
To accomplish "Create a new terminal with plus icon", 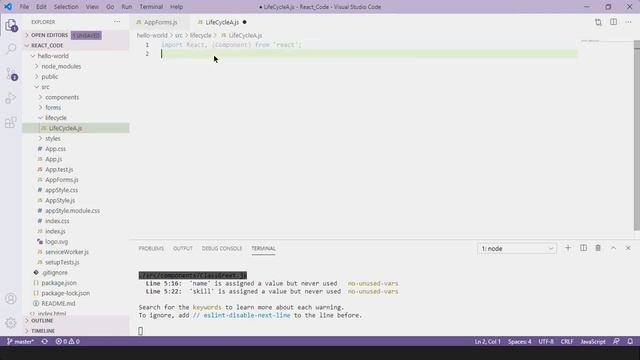I will [x=568, y=248].
